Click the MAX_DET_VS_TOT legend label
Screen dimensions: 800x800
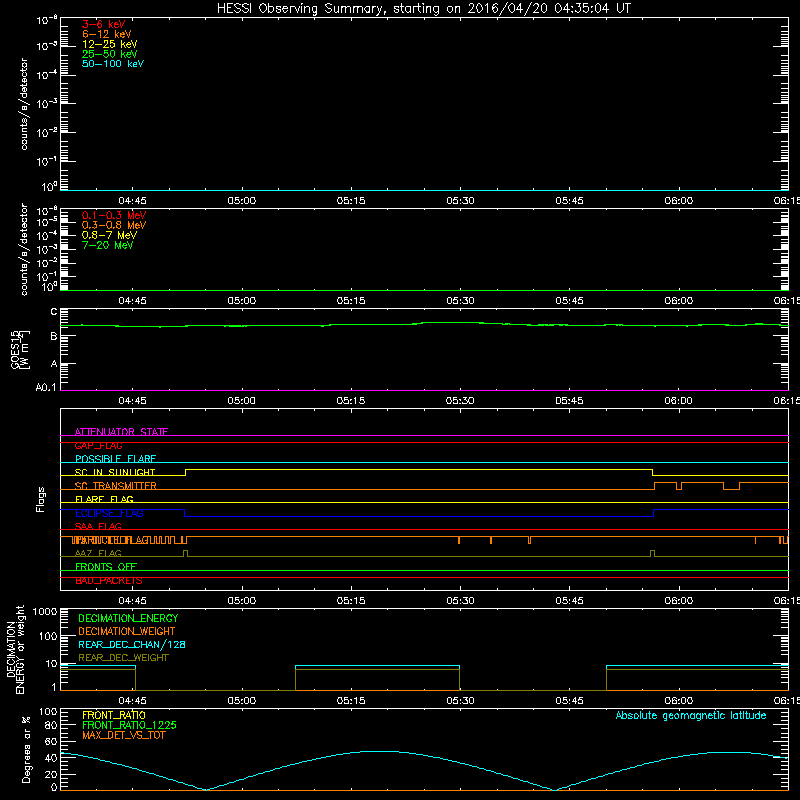(123, 735)
